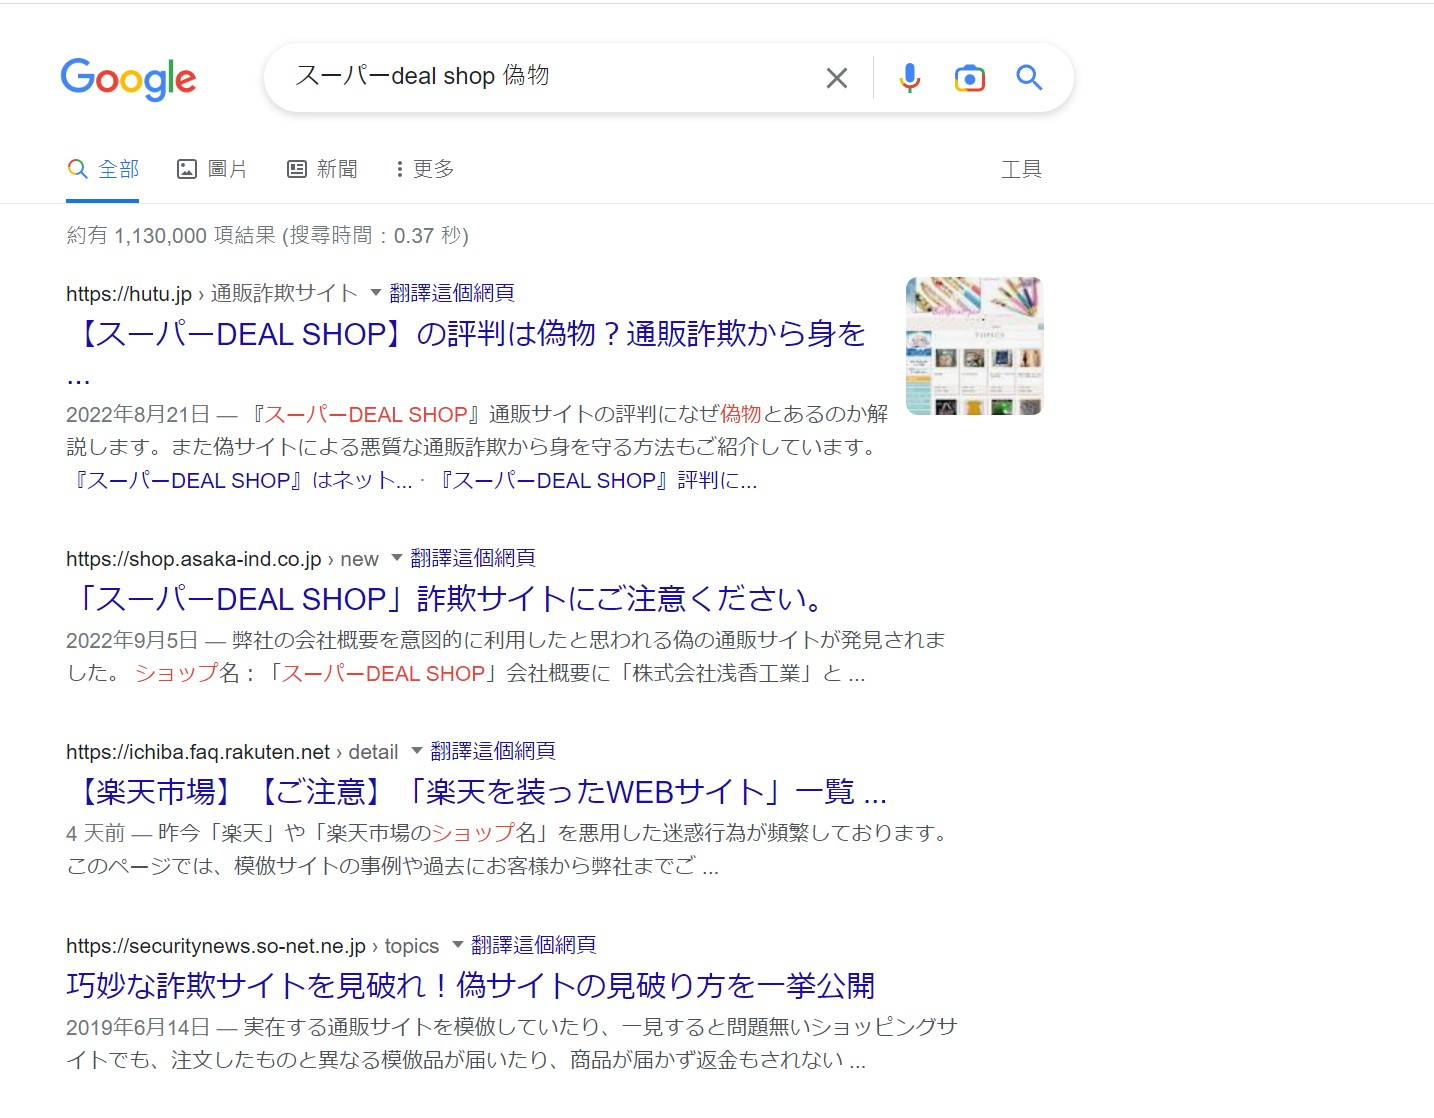This screenshot has height=1118, width=1434.
Task: Submit search with the magnifying glass icon
Action: pyautogui.click(x=1029, y=77)
